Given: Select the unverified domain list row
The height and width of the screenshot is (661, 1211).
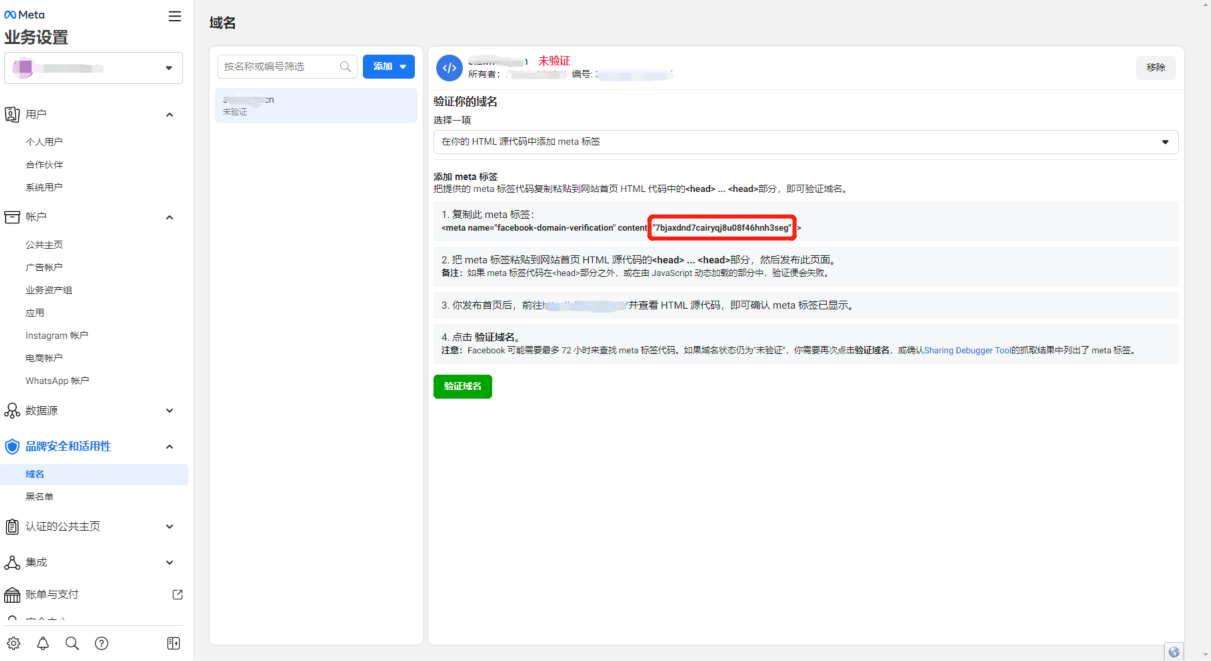Looking at the screenshot, I should [317, 105].
